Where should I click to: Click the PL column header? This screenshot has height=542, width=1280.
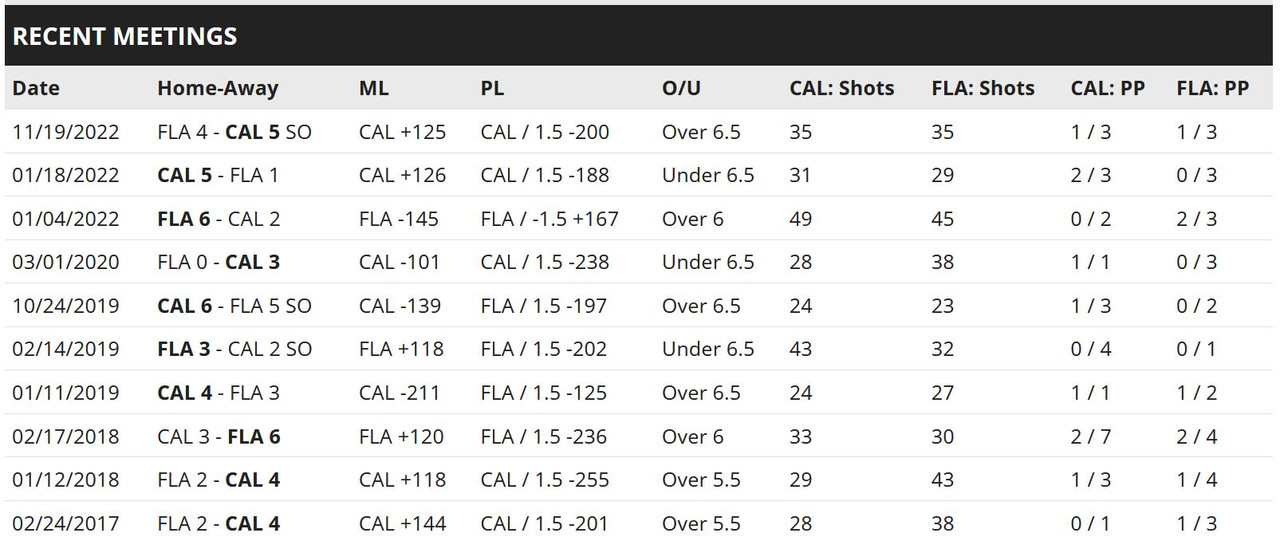click(x=492, y=88)
